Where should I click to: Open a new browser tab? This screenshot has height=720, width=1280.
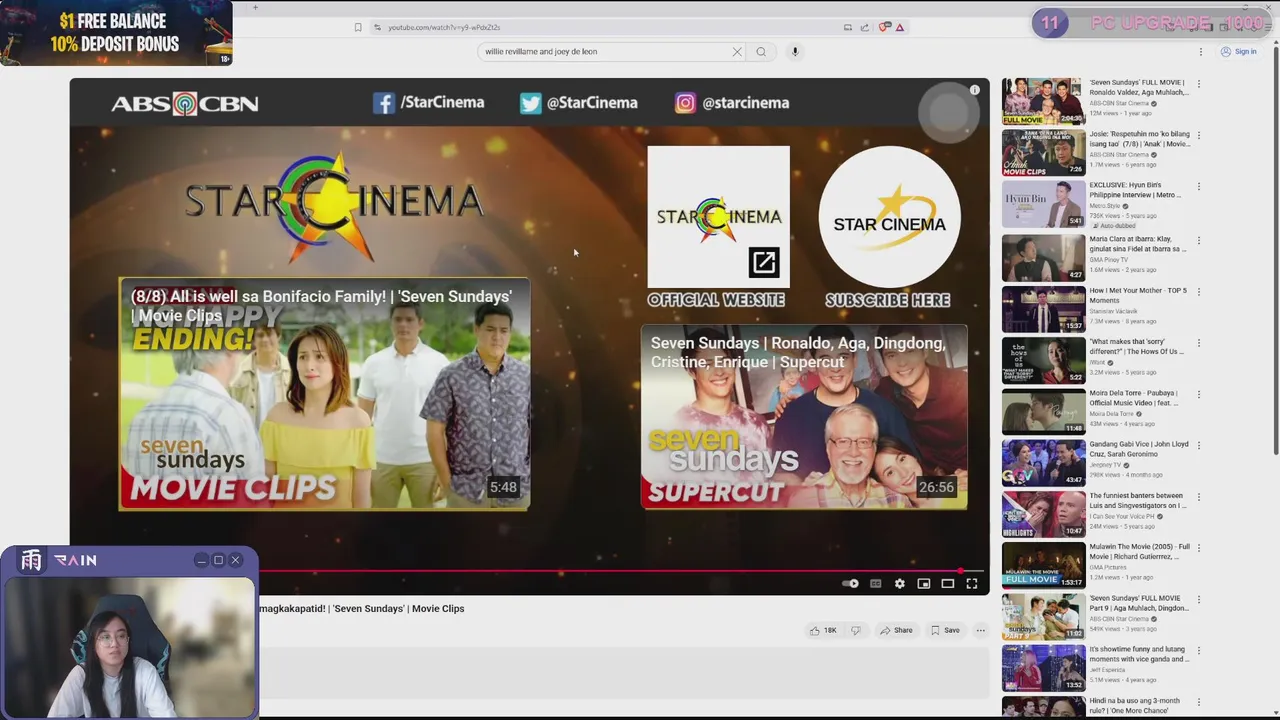pyautogui.click(x=255, y=7)
